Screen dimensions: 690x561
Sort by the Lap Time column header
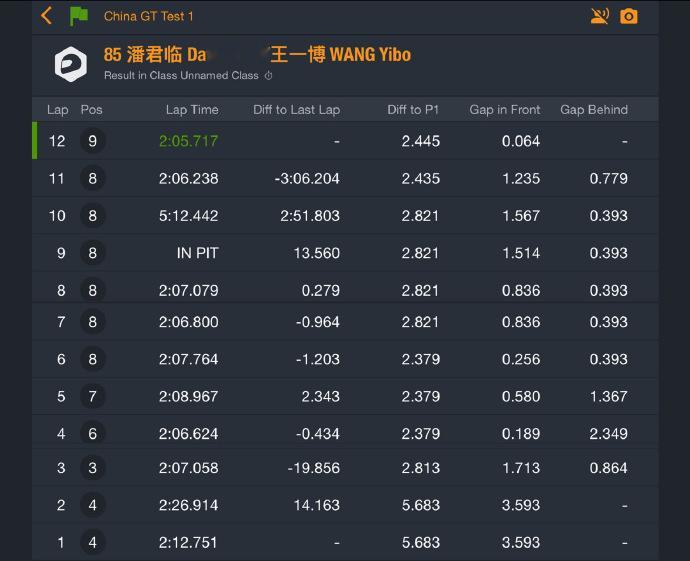192,110
